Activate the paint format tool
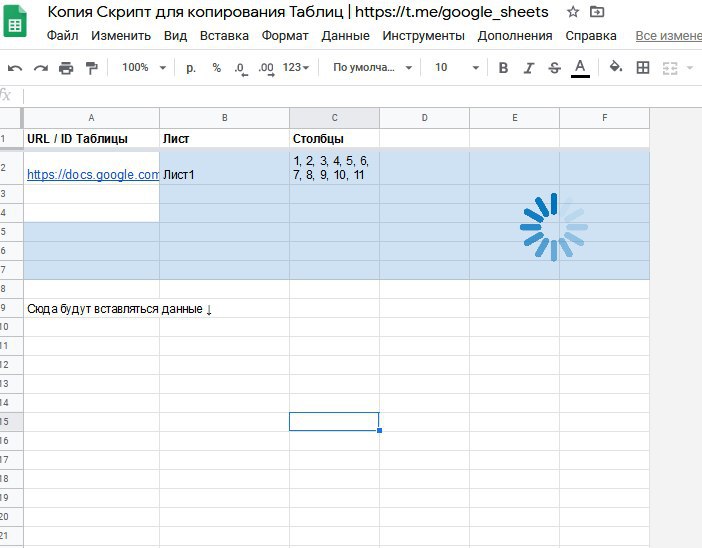Viewport: 702px width, 548px height. pyautogui.click(x=91, y=68)
